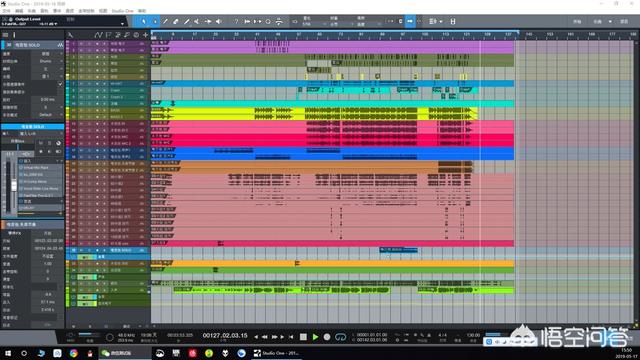
Task: Select the Split (scissors) tool
Action: (197, 21)
